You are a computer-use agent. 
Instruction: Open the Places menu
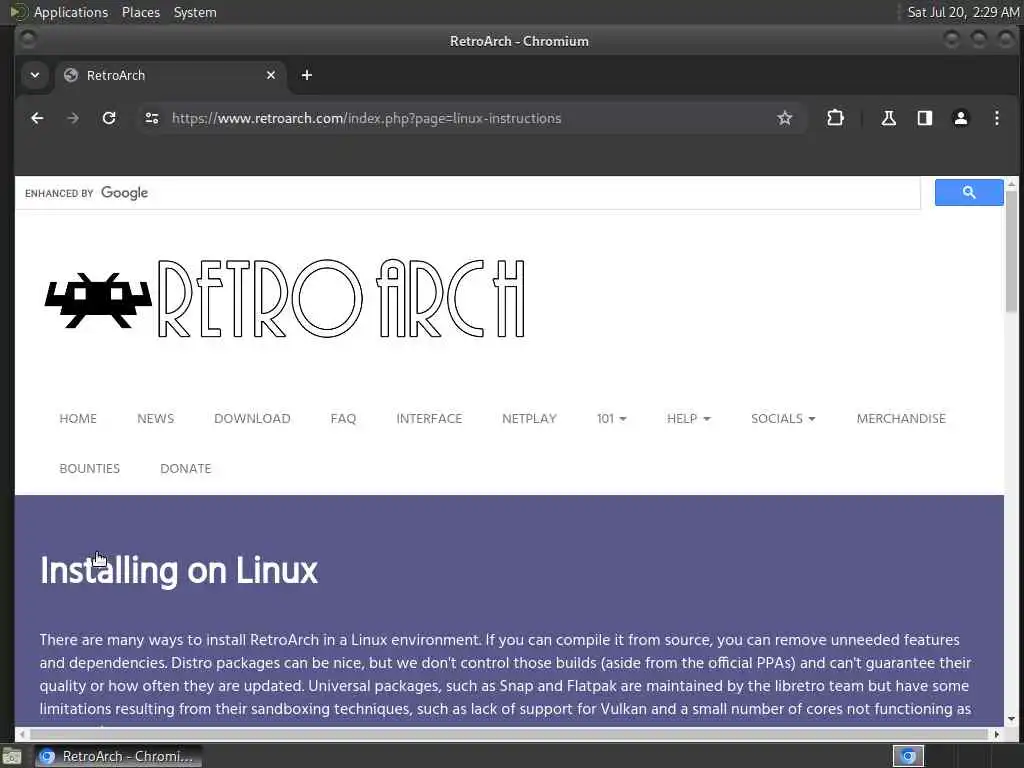[x=141, y=12]
